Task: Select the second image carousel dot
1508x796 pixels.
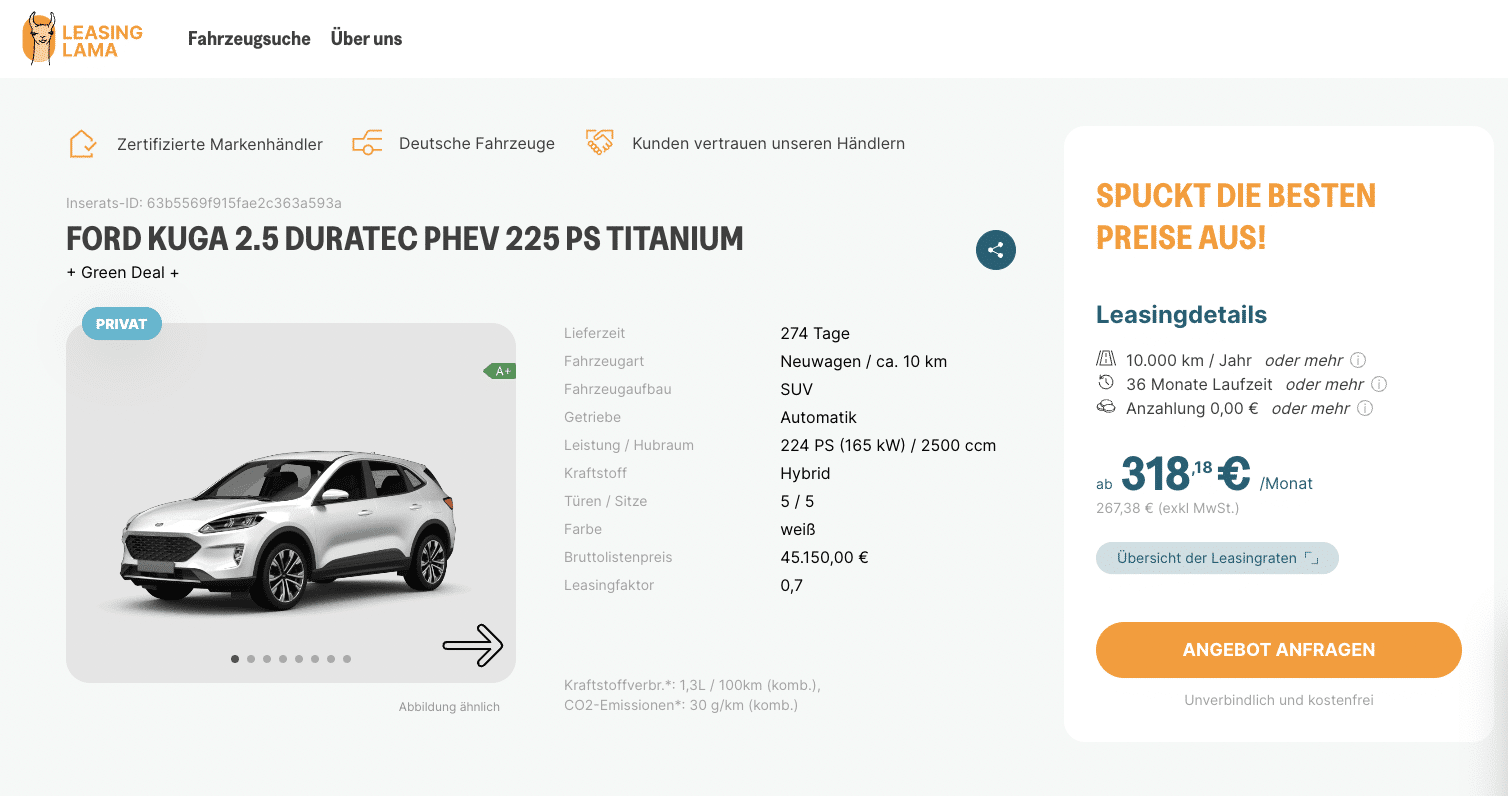Action: 251,659
